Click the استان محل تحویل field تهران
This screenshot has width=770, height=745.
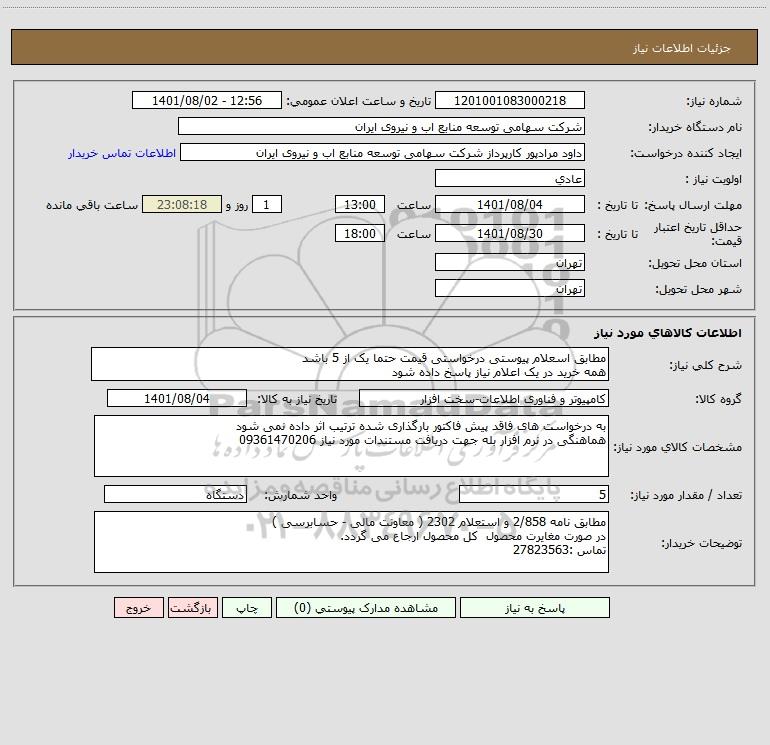(x=510, y=262)
